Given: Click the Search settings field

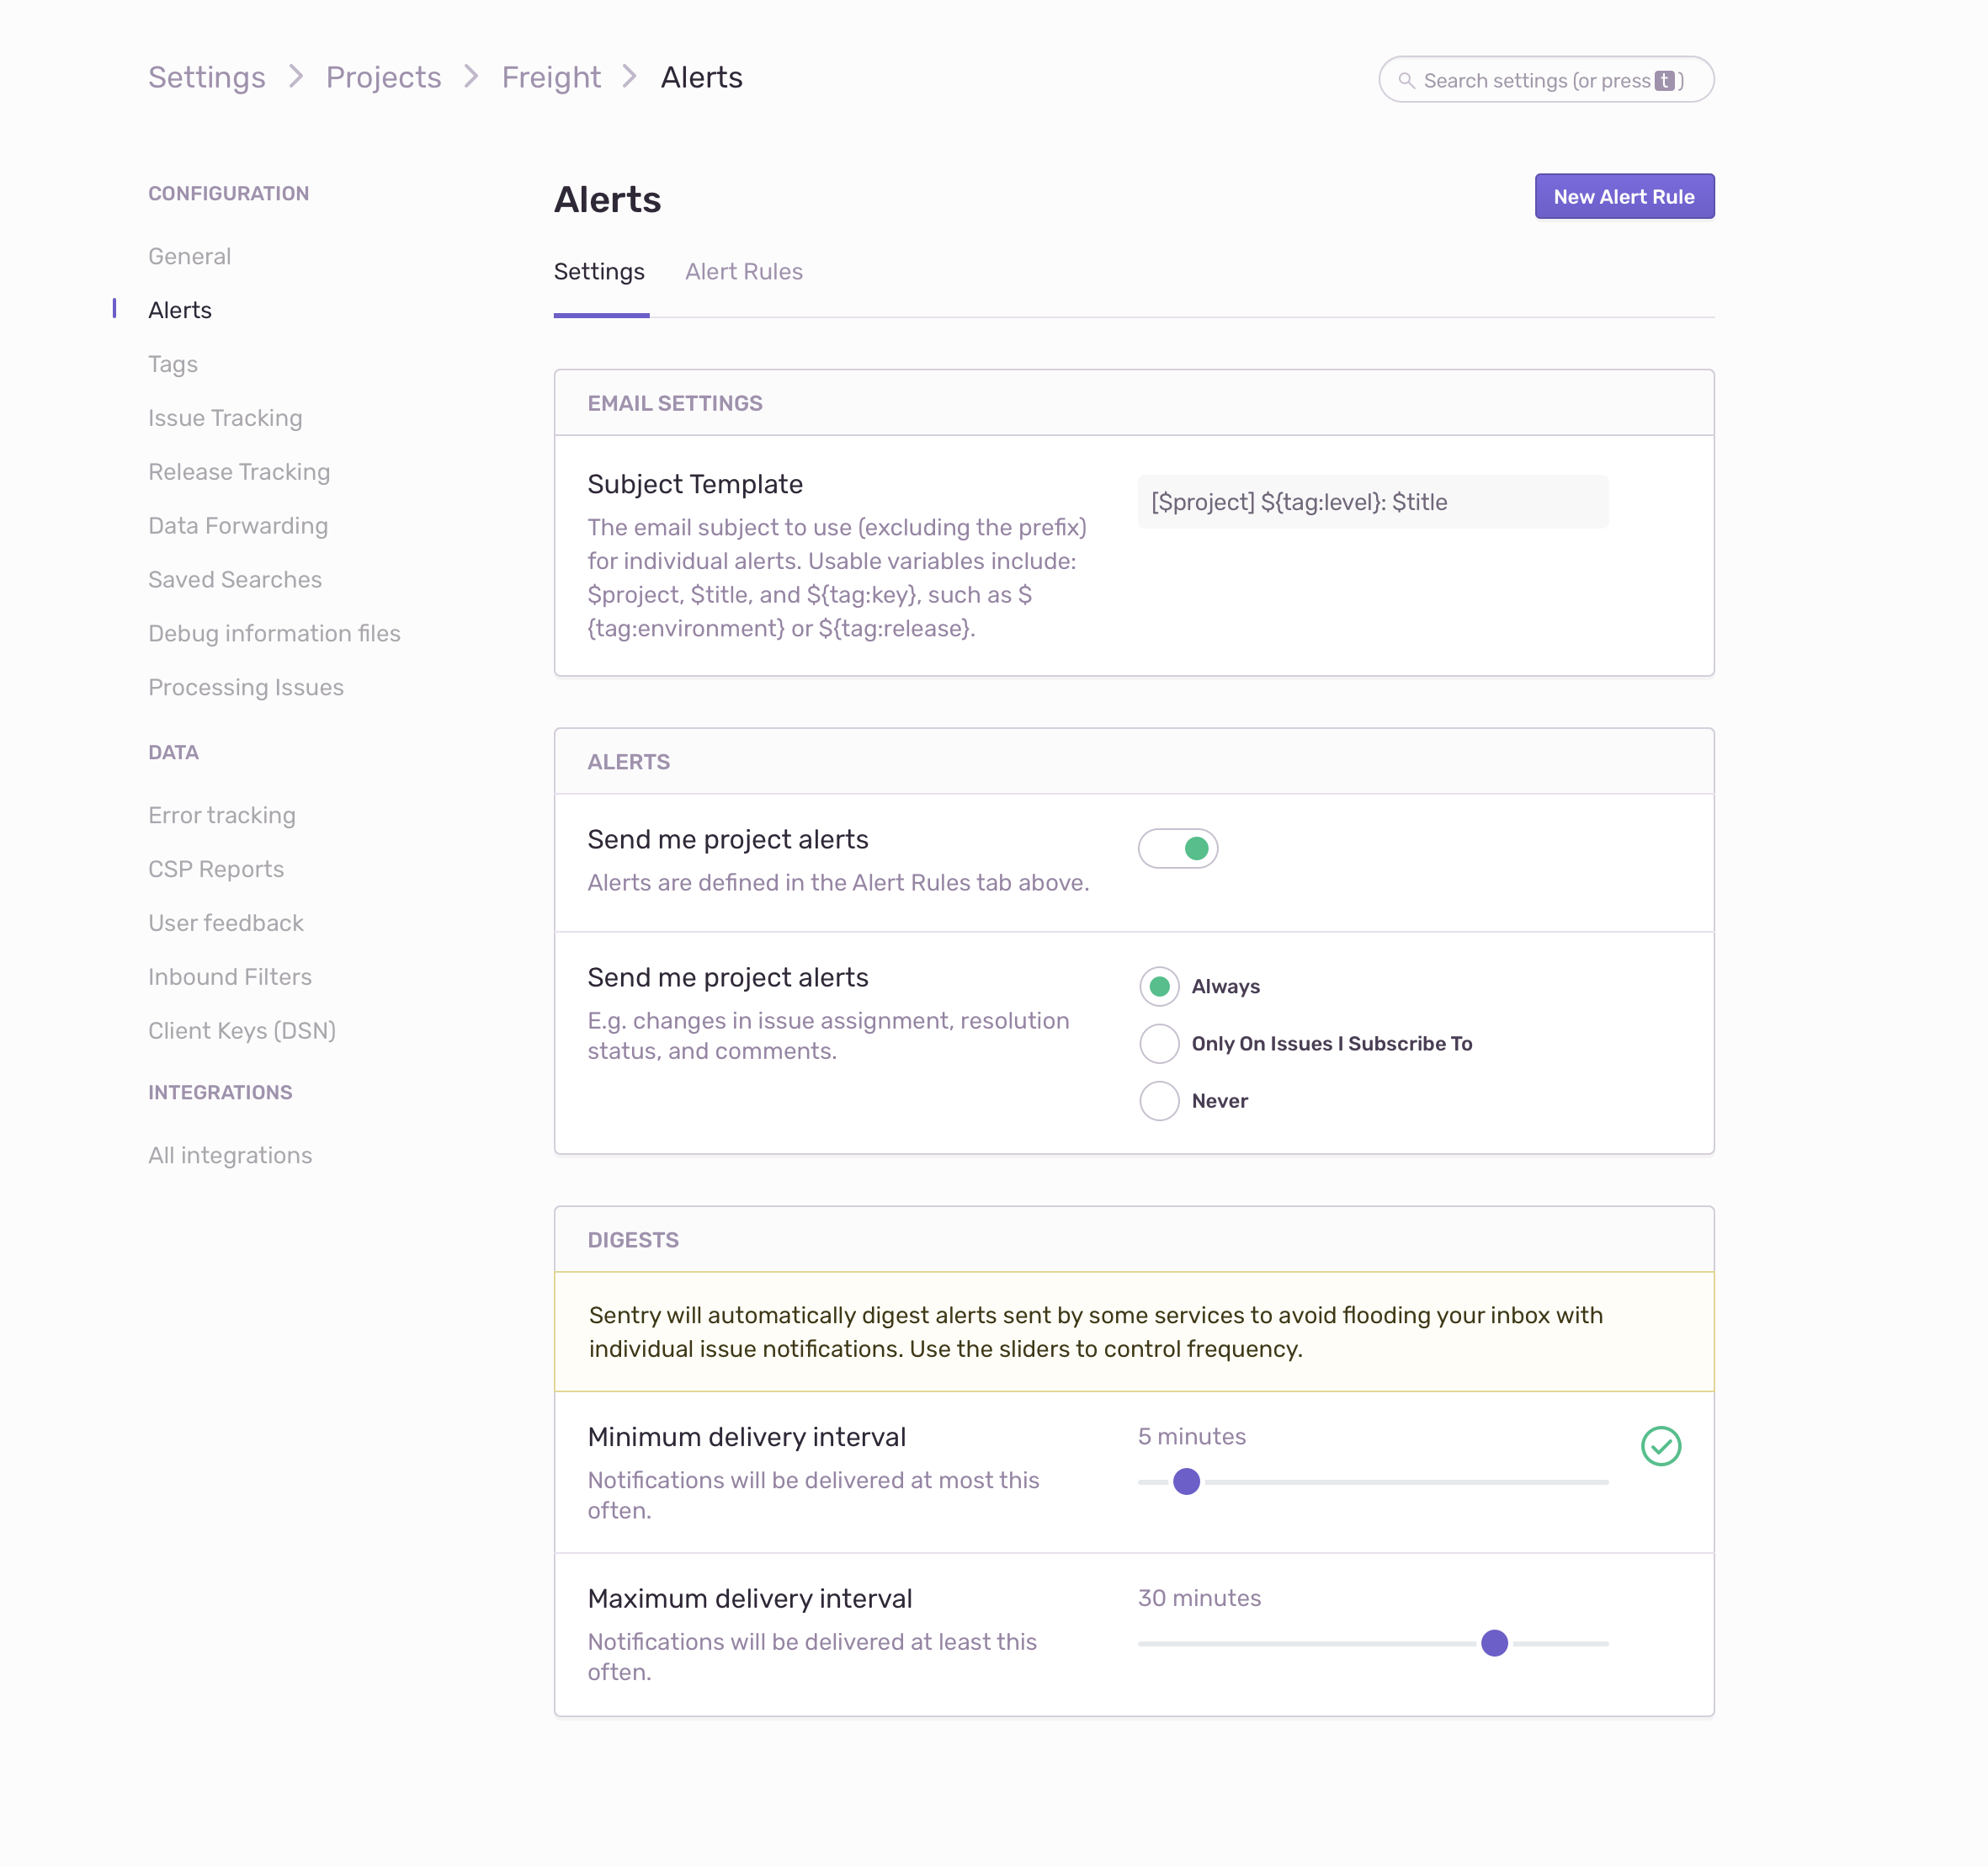Looking at the screenshot, I should coord(1545,80).
